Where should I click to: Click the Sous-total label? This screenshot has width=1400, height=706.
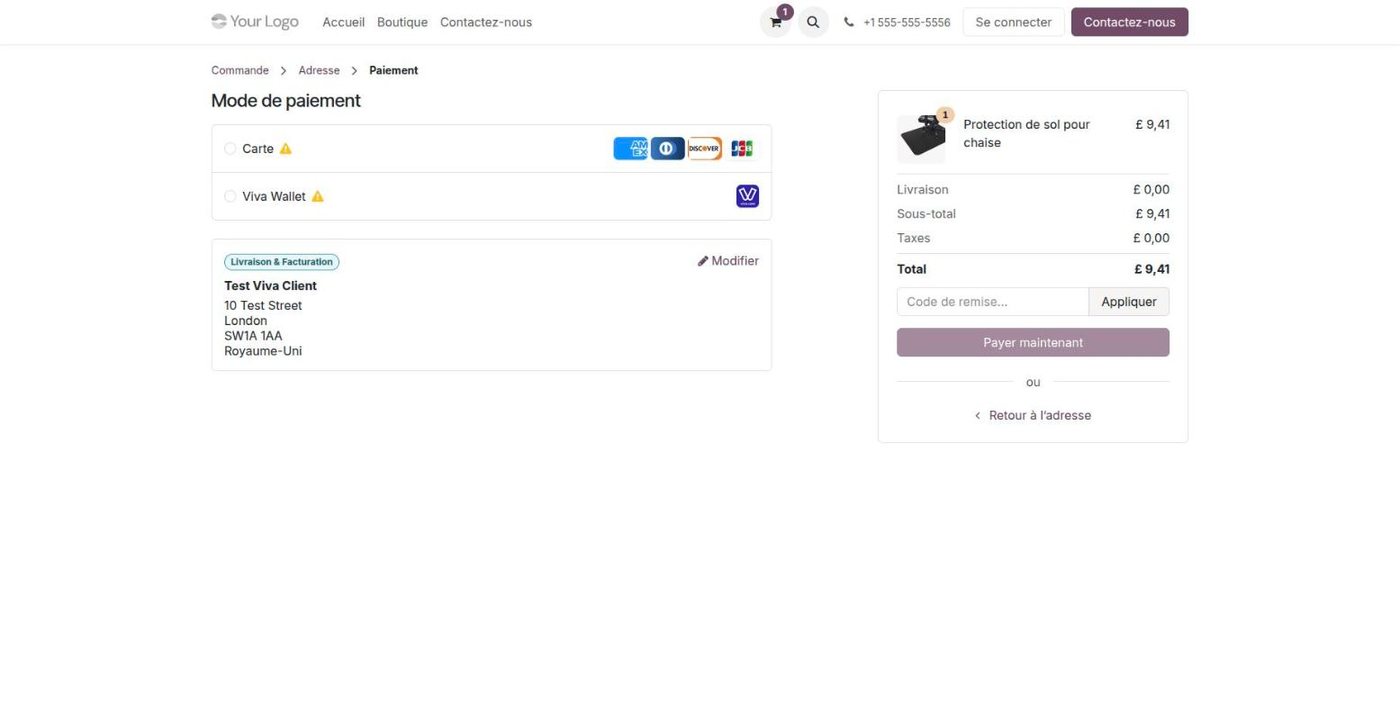926,214
